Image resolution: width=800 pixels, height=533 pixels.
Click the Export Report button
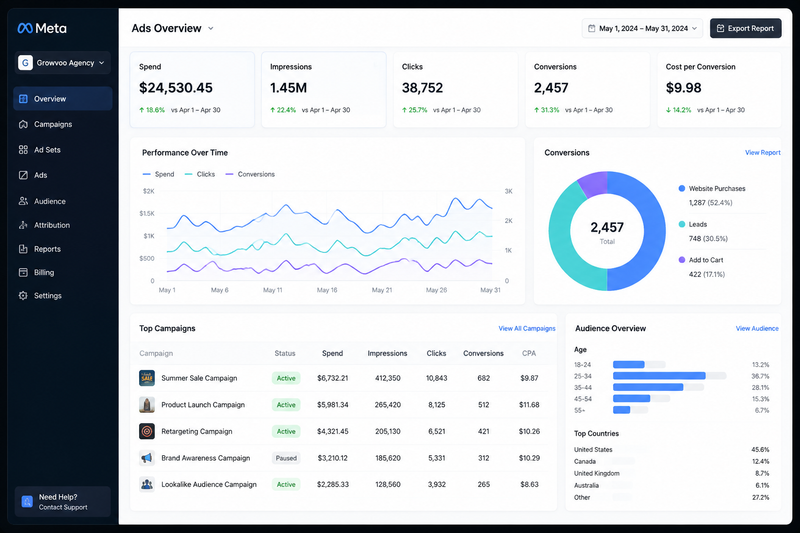click(745, 29)
